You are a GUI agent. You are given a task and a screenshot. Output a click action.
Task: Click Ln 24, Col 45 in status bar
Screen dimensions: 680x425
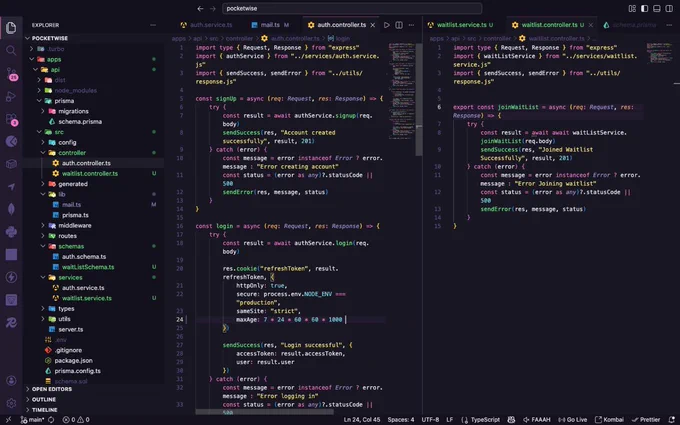coord(362,419)
